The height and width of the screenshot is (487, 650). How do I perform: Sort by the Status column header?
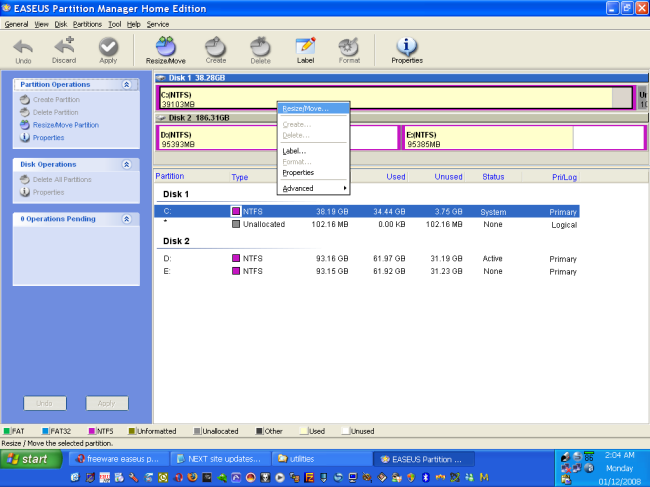pos(493,177)
